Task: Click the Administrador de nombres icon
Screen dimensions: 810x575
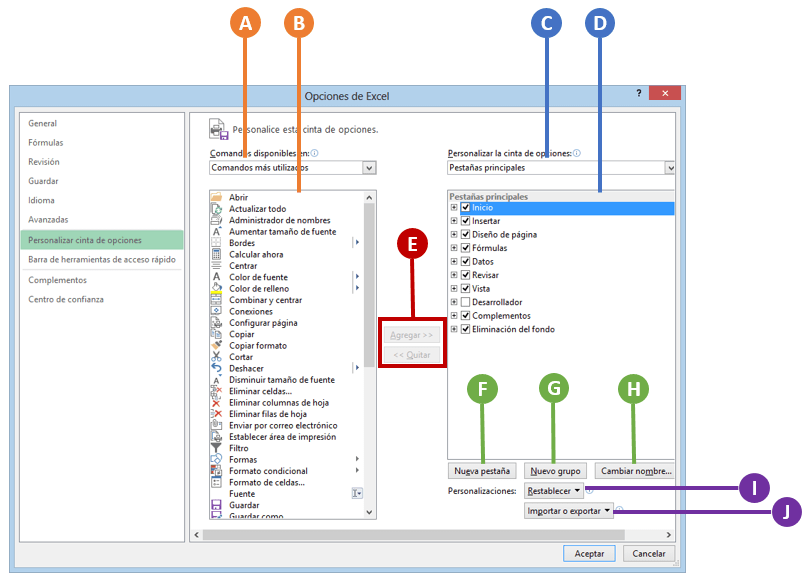Action: tap(216, 220)
